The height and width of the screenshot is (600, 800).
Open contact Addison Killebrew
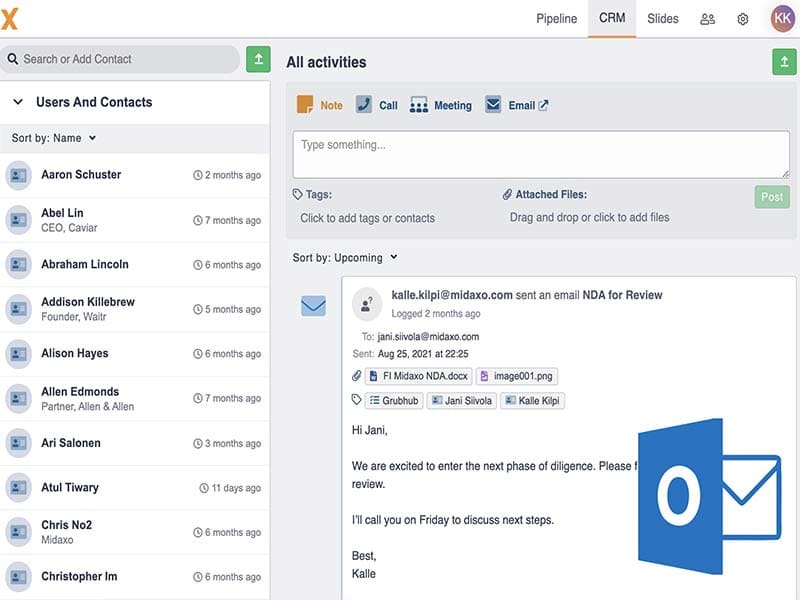point(135,309)
